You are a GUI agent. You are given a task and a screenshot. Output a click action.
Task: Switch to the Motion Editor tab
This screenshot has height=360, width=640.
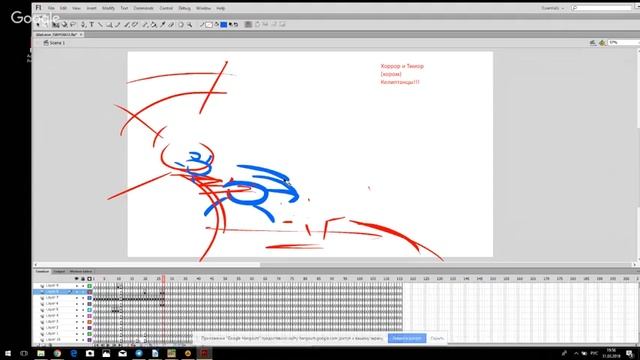tap(80, 271)
